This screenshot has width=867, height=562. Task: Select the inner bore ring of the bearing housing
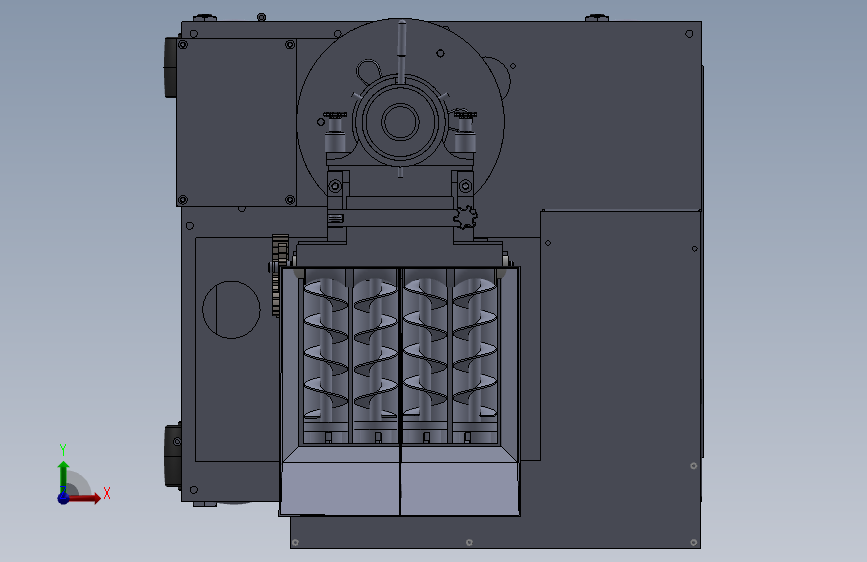pyautogui.click(x=400, y=122)
